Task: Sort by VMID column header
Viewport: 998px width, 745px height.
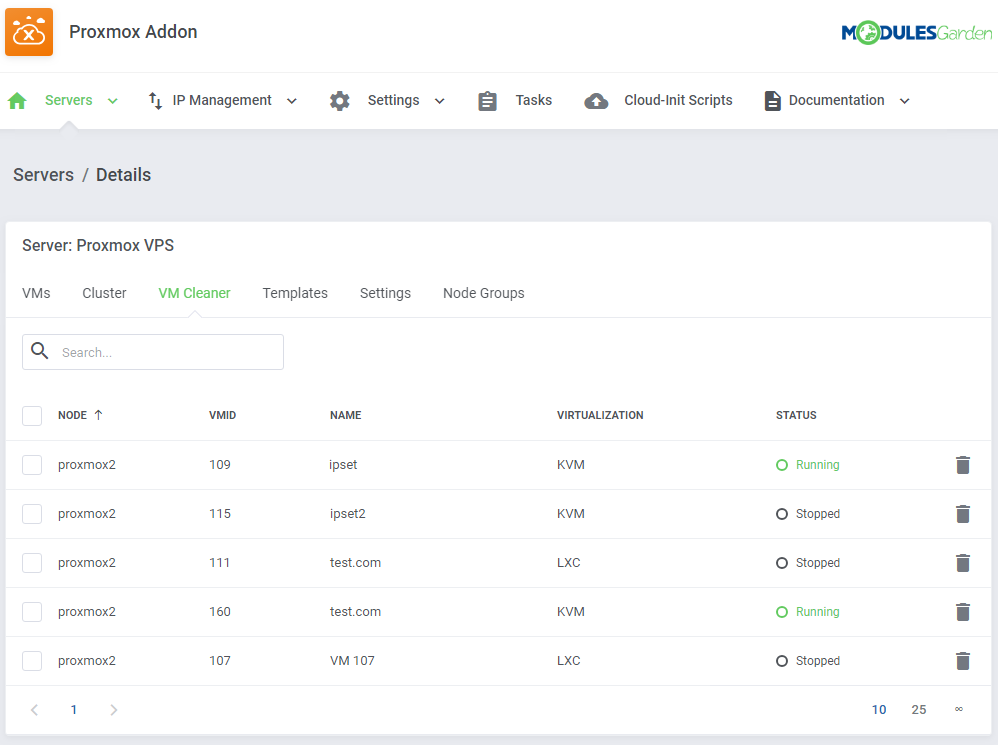Action: pos(222,415)
